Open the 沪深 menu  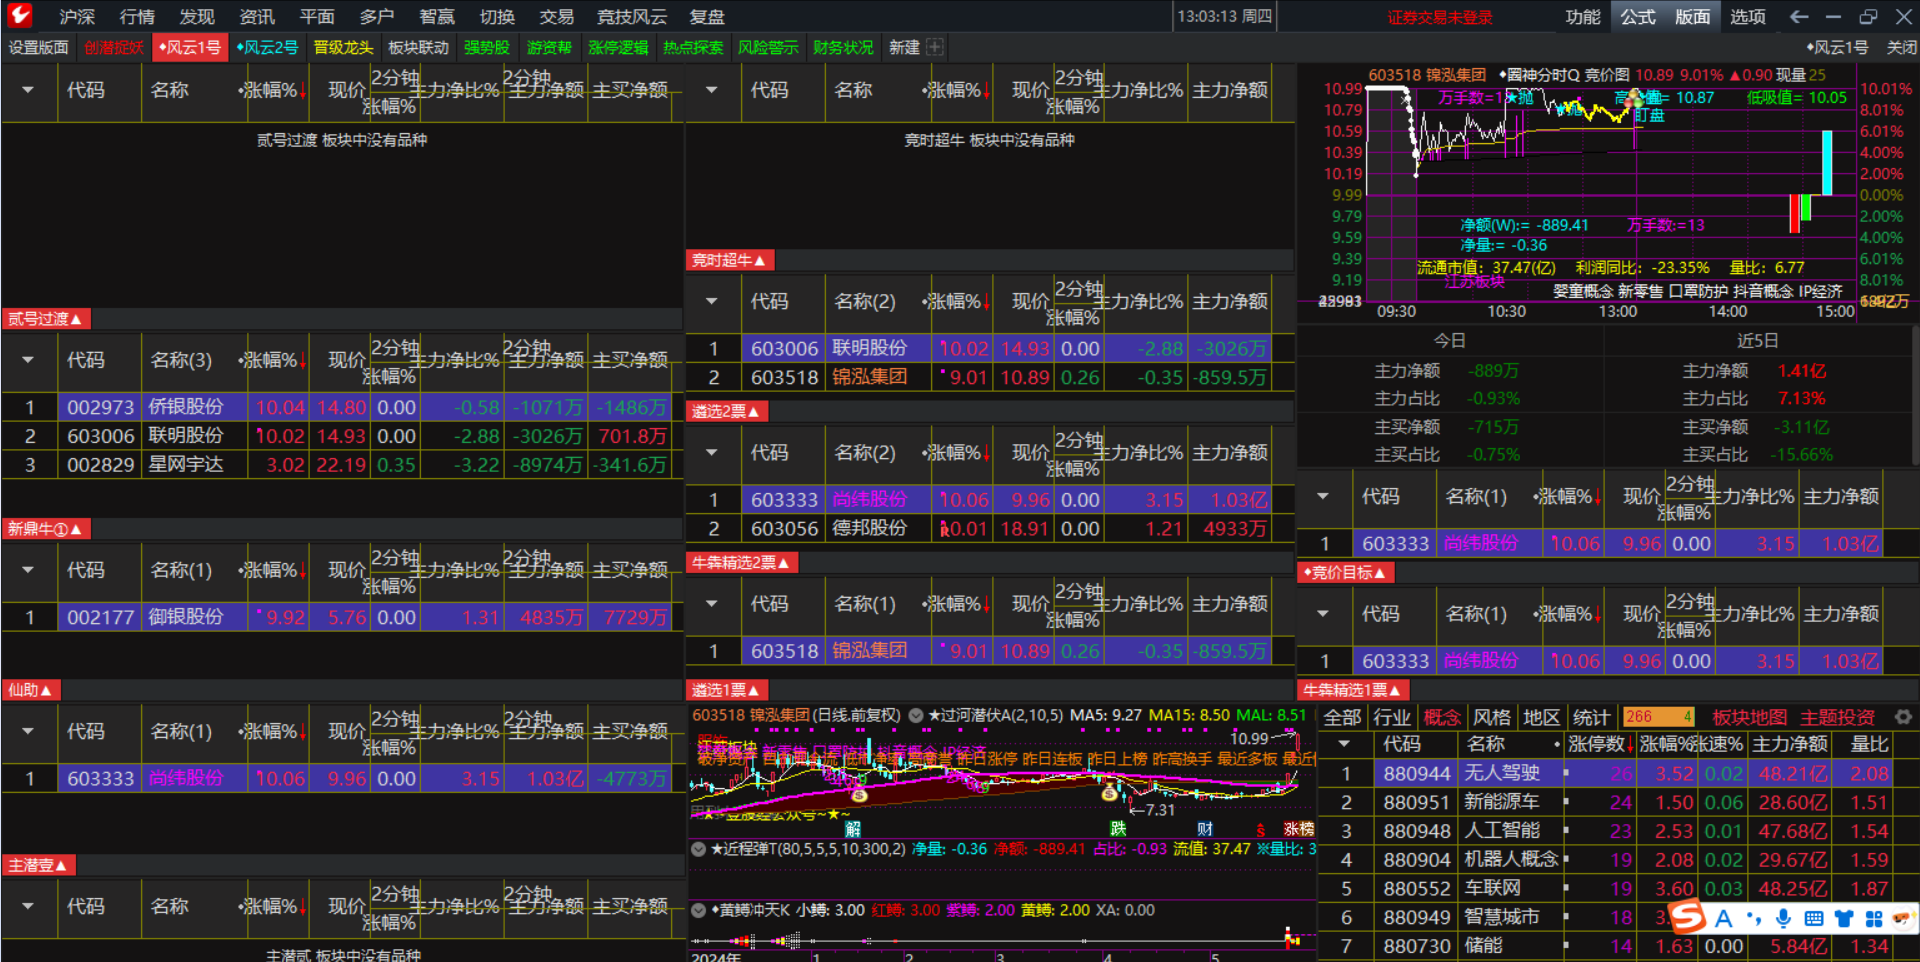(77, 17)
